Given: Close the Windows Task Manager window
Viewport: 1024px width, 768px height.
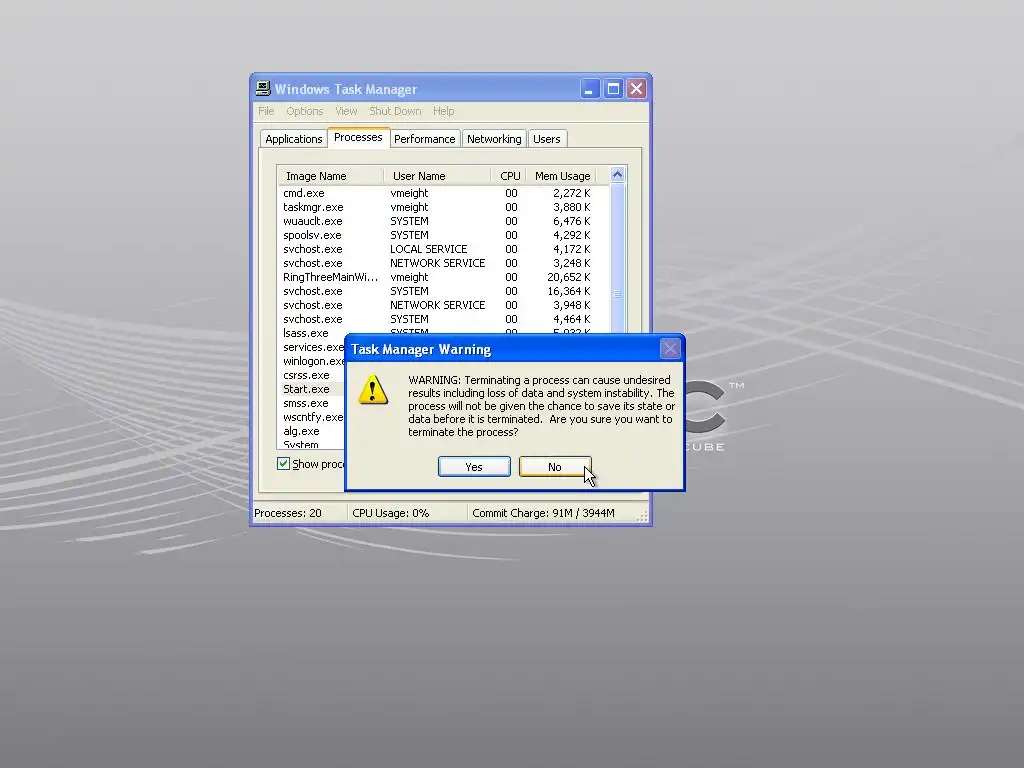Looking at the screenshot, I should click(x=637, y=89).
